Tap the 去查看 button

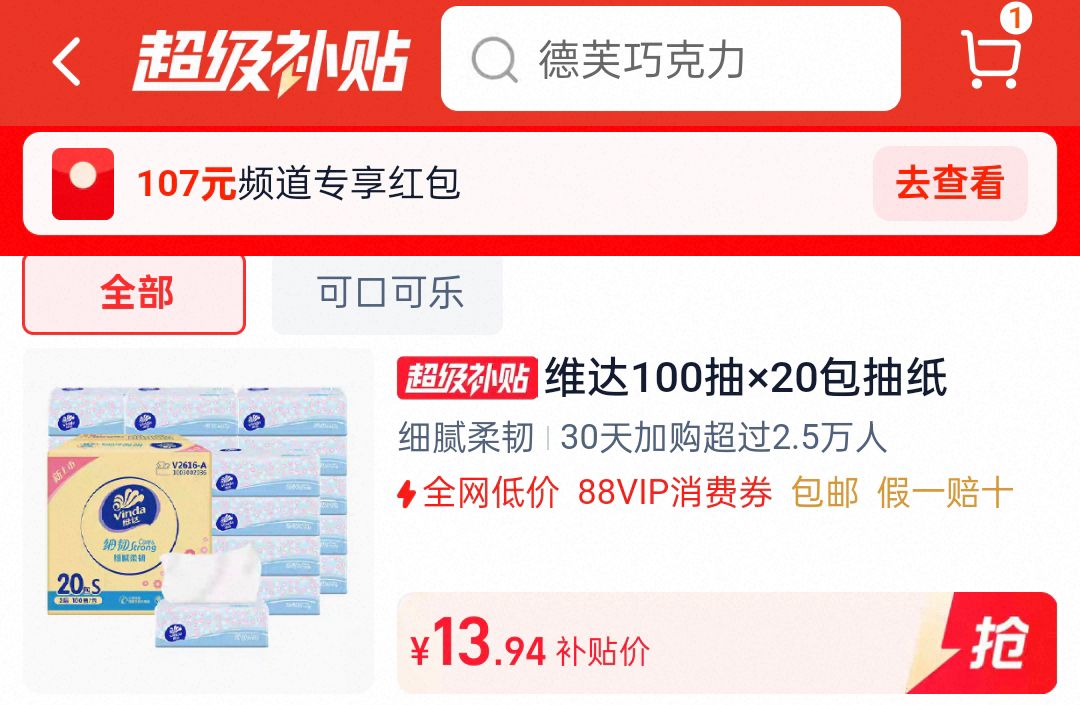click(x=950, y=184)
